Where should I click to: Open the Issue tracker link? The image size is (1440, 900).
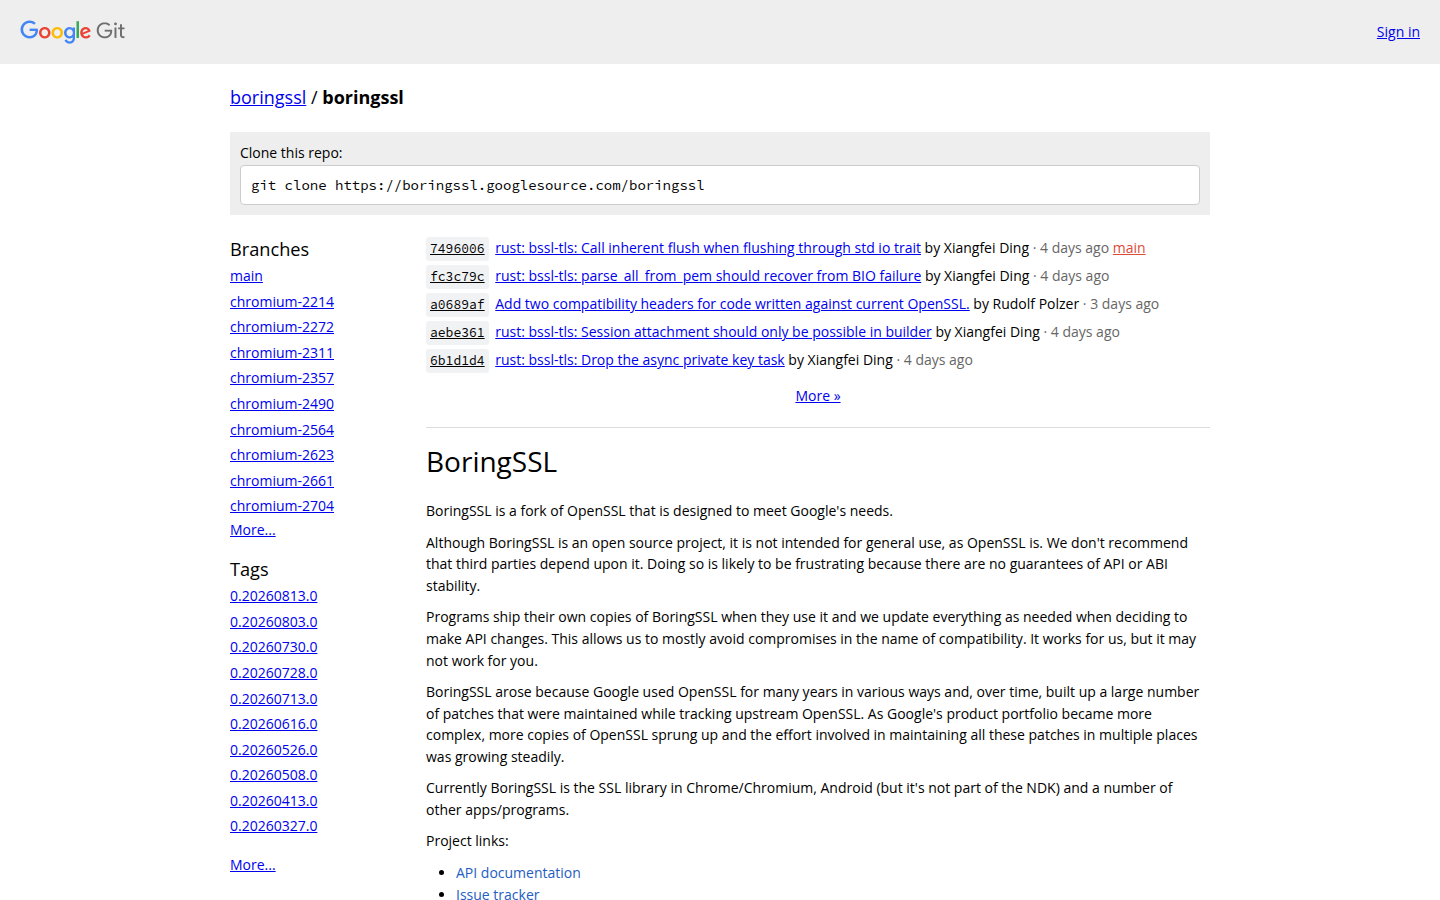click(498, 895)
